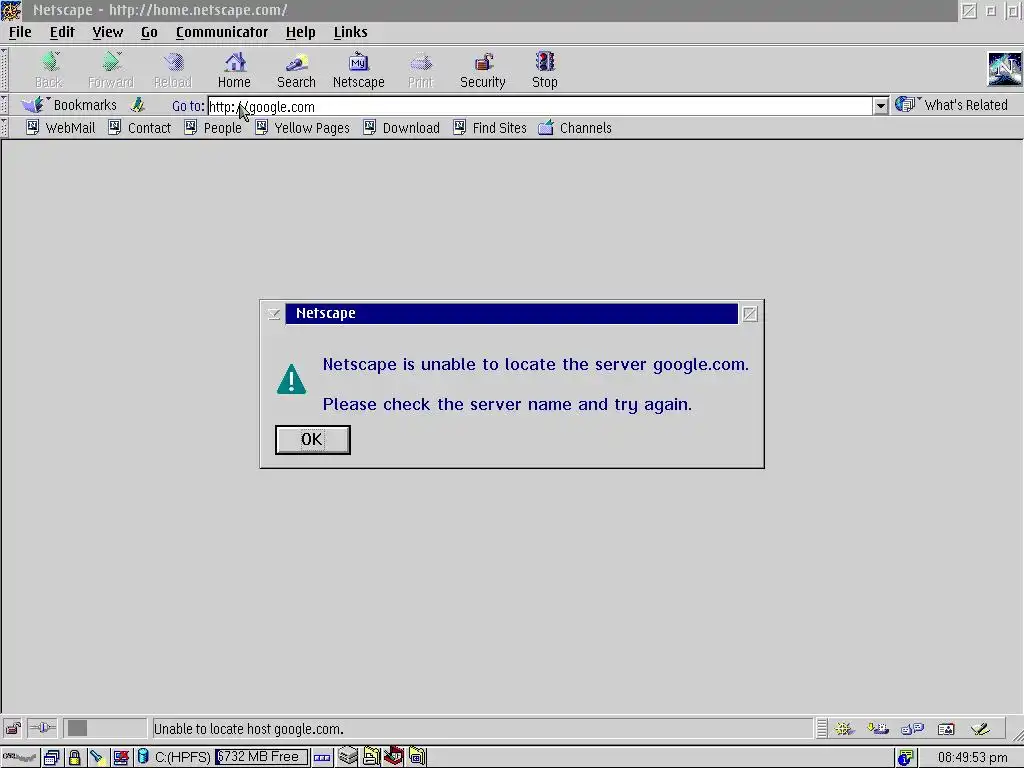Viewport: 1024px width, 768px height.
Task: Click the Netscape throbber logo
Action: pyautogui.click(x=1004, y=69)
